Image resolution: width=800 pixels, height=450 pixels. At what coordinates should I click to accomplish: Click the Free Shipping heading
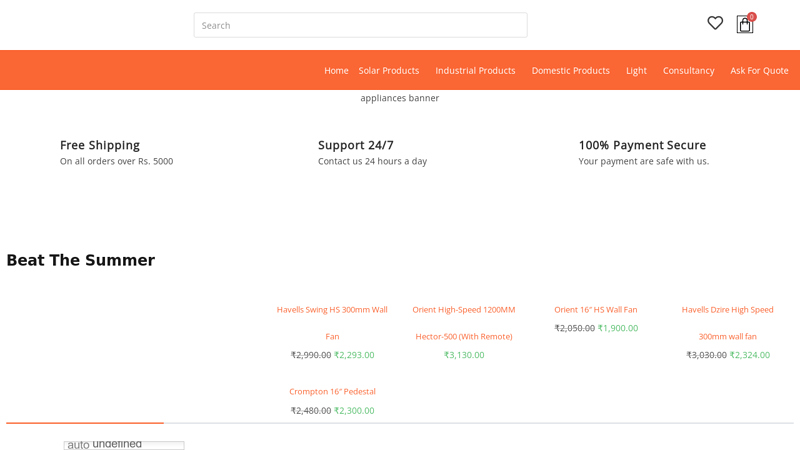point(100,145)
